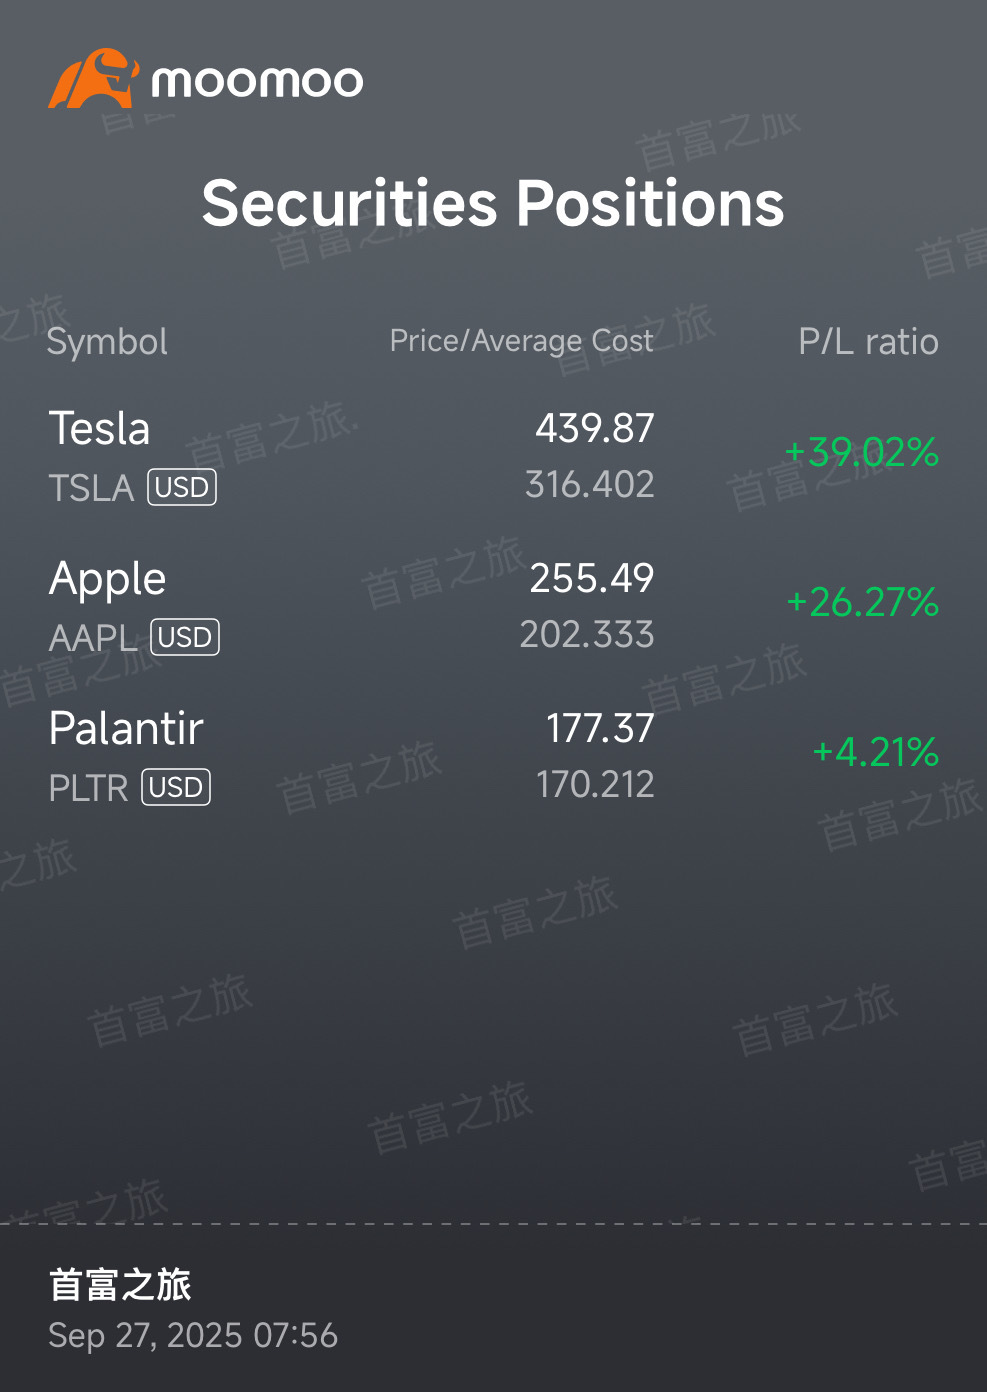This screenshot has height=1392, width=987.
Task: Click Tesla's +39.02% P/L ratio
Action: (x=862, y=452)
